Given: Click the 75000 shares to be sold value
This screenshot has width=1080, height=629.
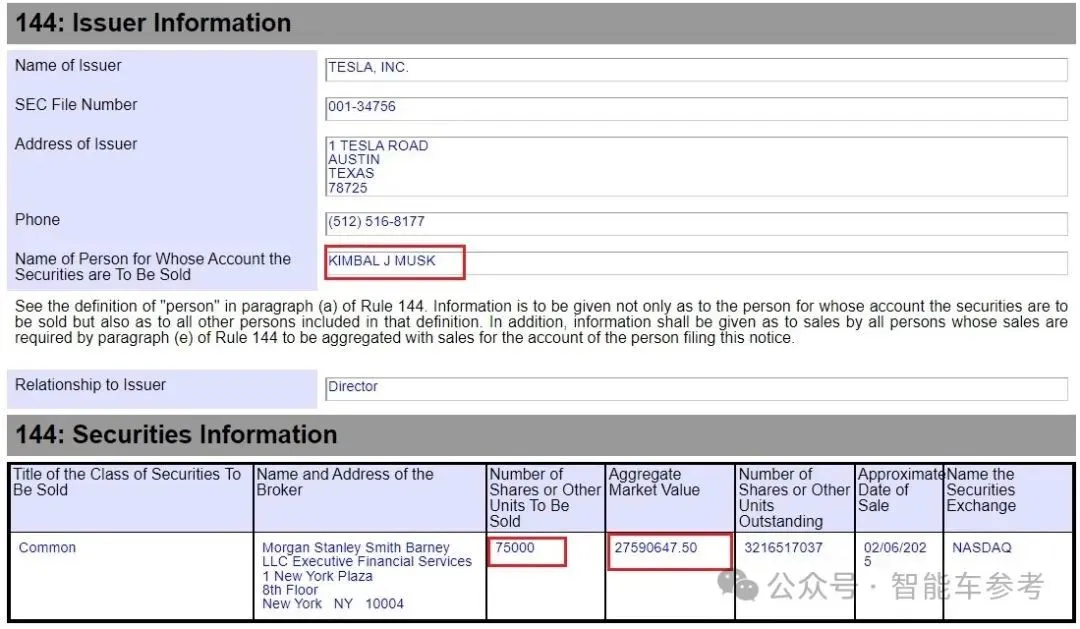Looking at the screenshot, I should (515, 548).
